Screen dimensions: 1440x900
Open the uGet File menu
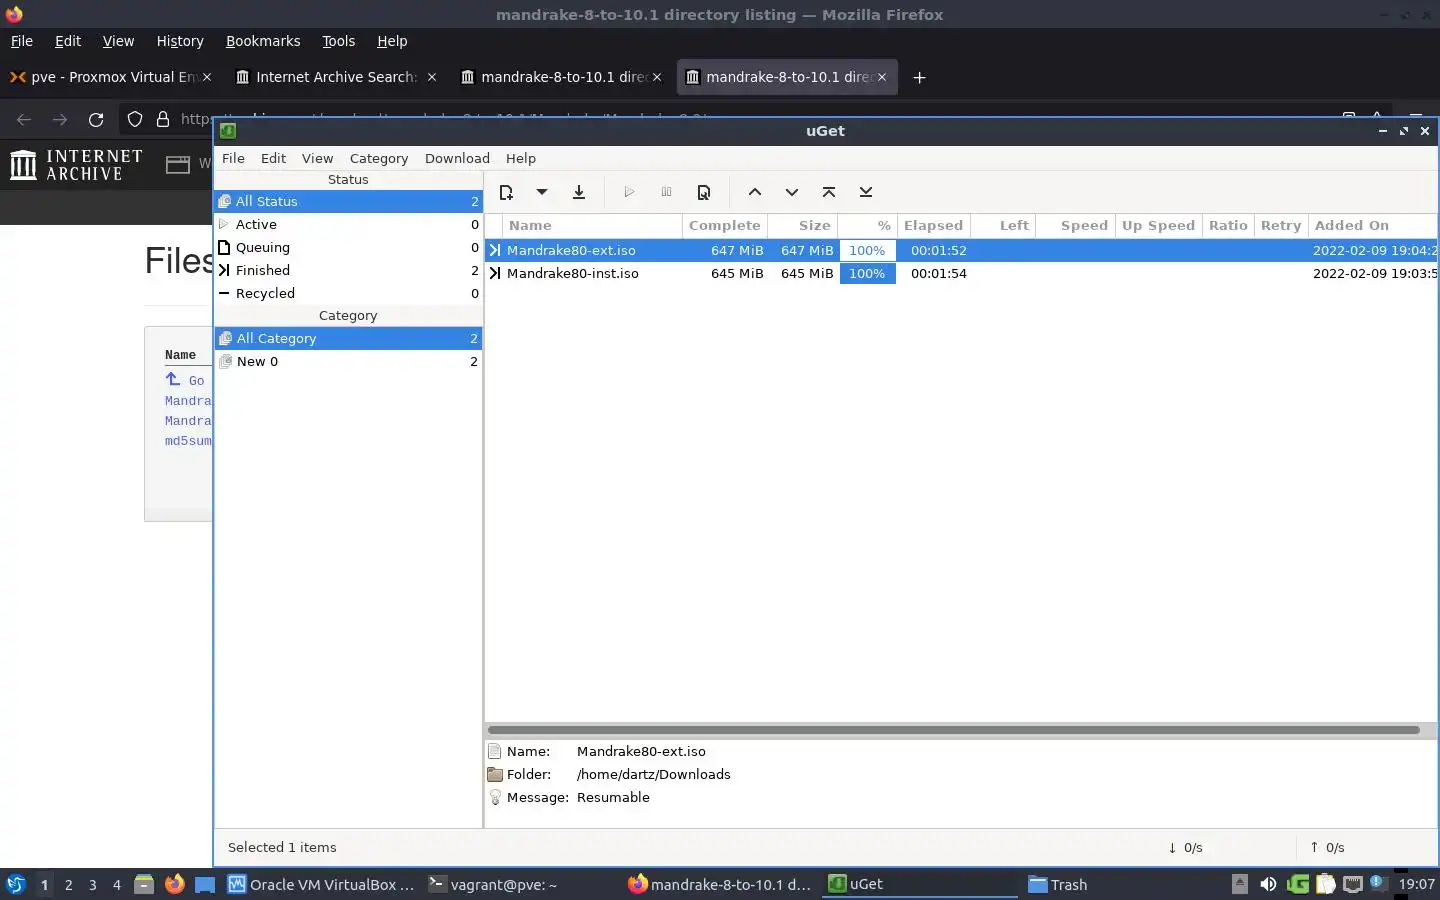(x=233, y=158)
